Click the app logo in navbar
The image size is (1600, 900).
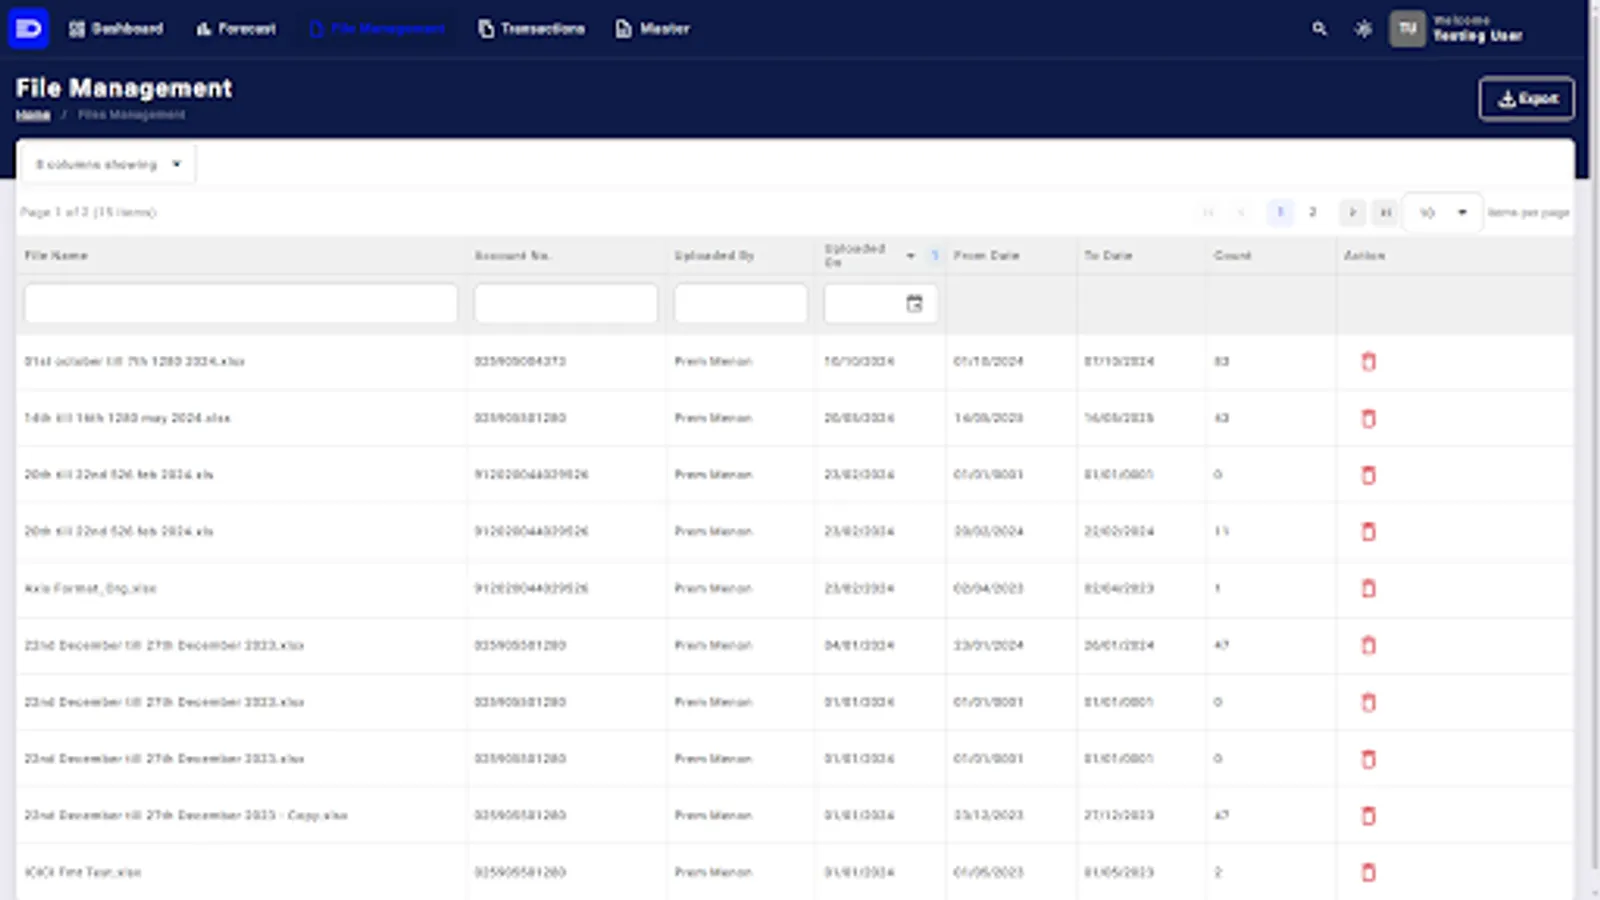click(x=28, y=27)
